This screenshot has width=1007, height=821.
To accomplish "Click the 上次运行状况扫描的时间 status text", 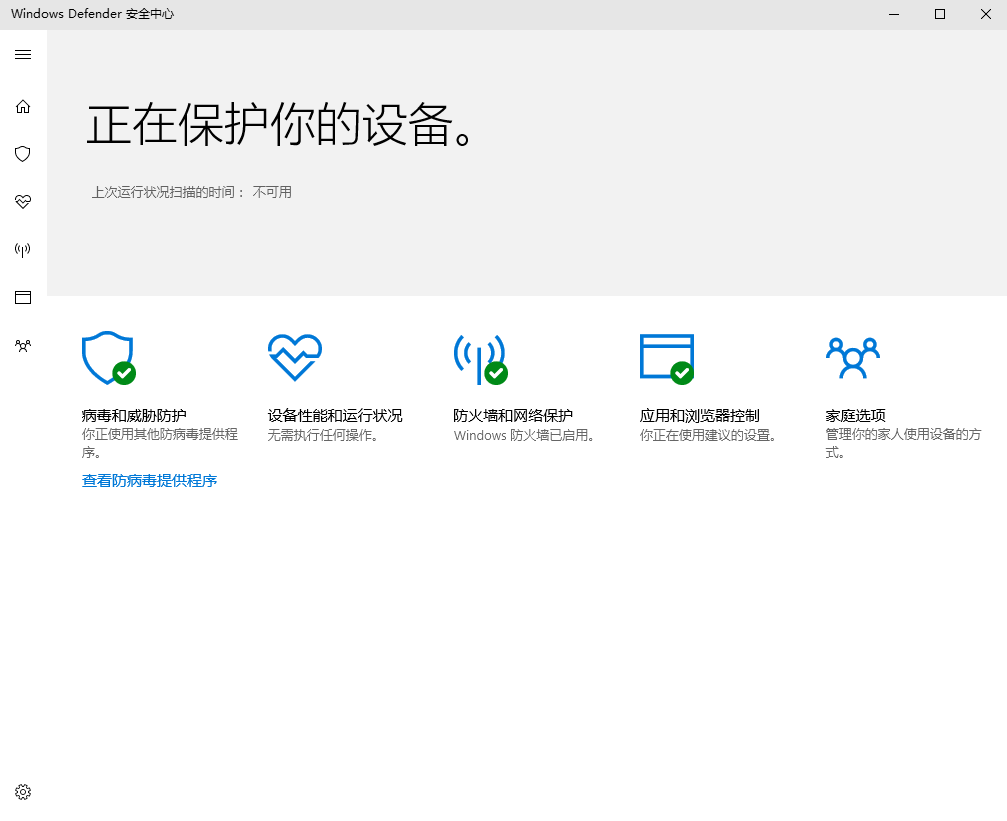I will 190,192.
